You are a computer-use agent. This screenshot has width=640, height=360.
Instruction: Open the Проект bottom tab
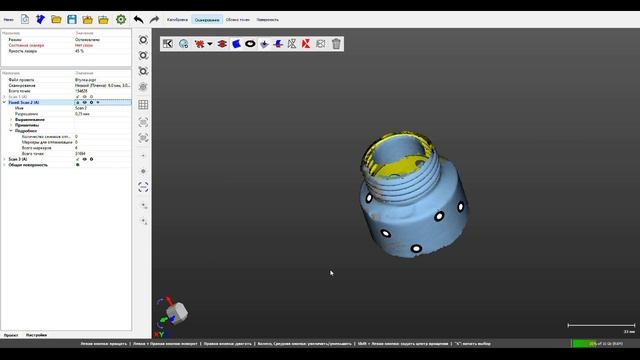tap(11, 335)
